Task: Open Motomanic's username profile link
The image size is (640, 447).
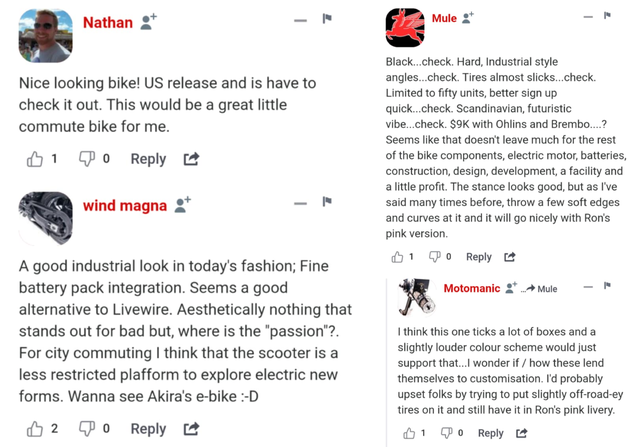Action: [x=472, y=288]
